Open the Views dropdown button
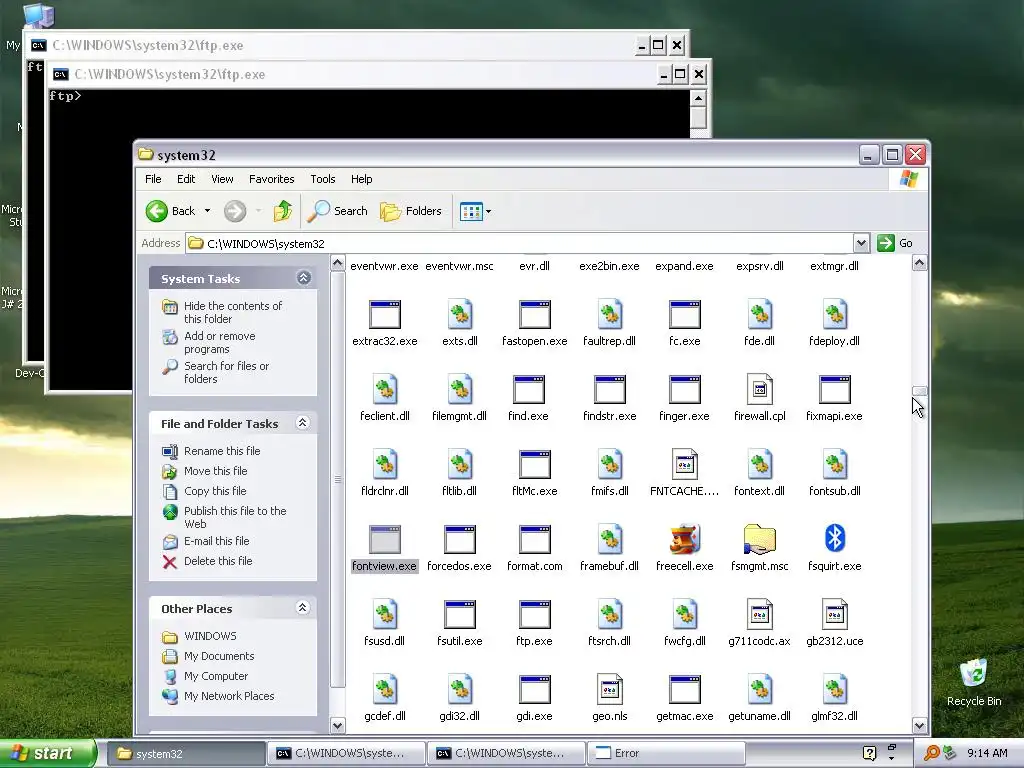 tap(475, 211)
